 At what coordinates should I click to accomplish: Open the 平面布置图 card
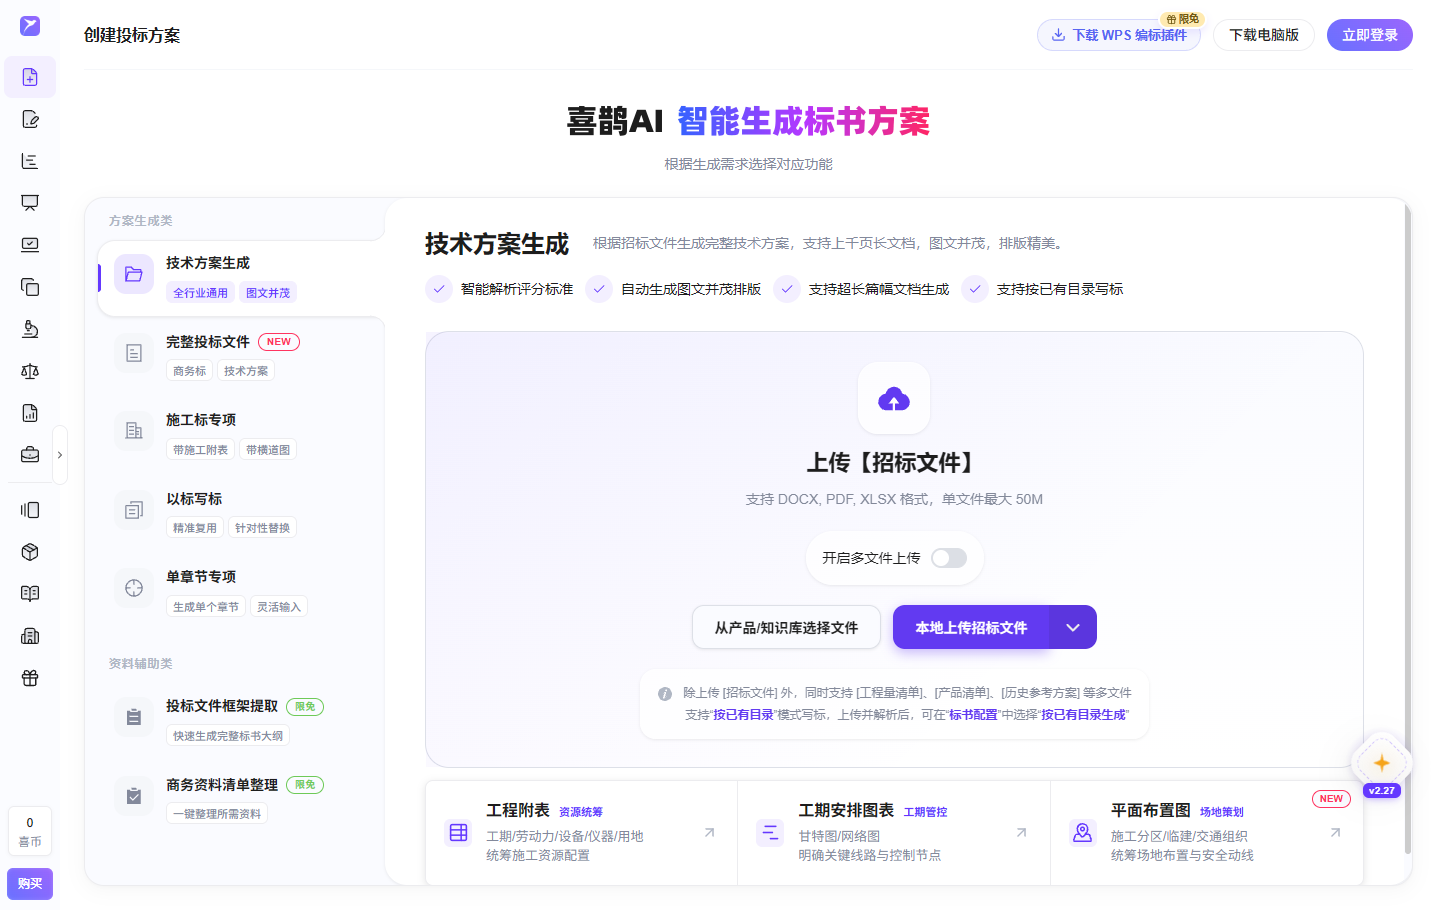click(1207, 832)
